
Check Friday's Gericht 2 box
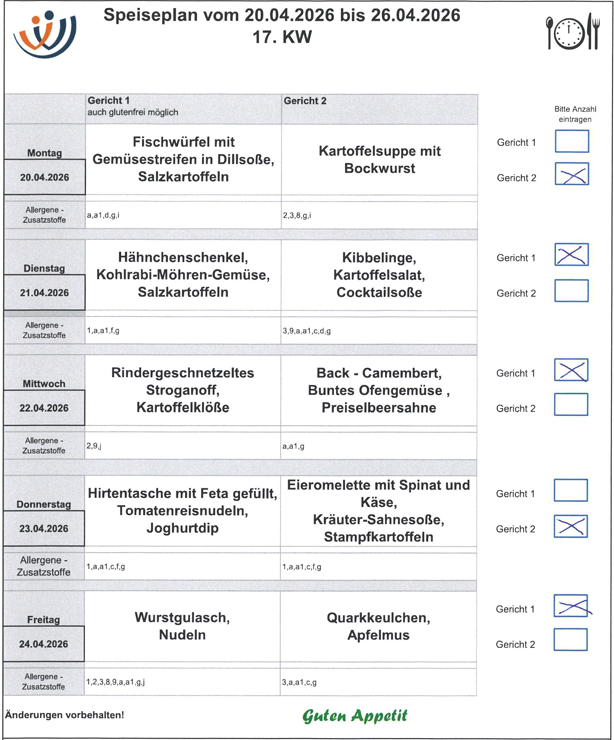pyautogui.click(x=571, y=642)
